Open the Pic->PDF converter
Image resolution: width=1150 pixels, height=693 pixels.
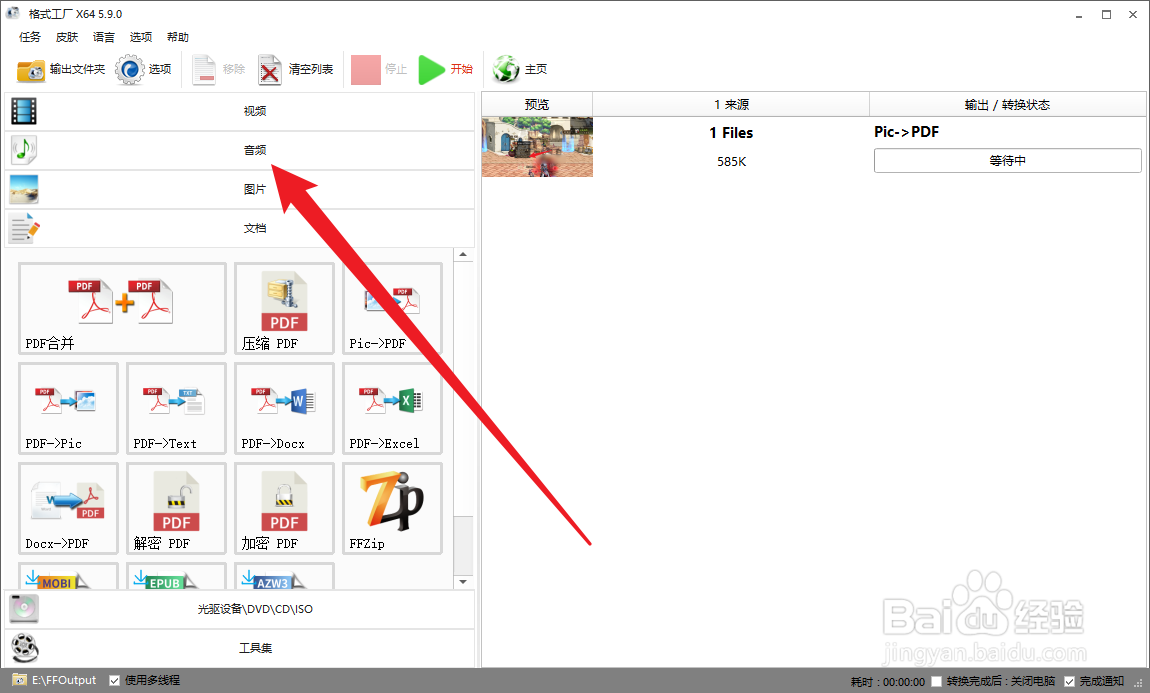point(392,308)
